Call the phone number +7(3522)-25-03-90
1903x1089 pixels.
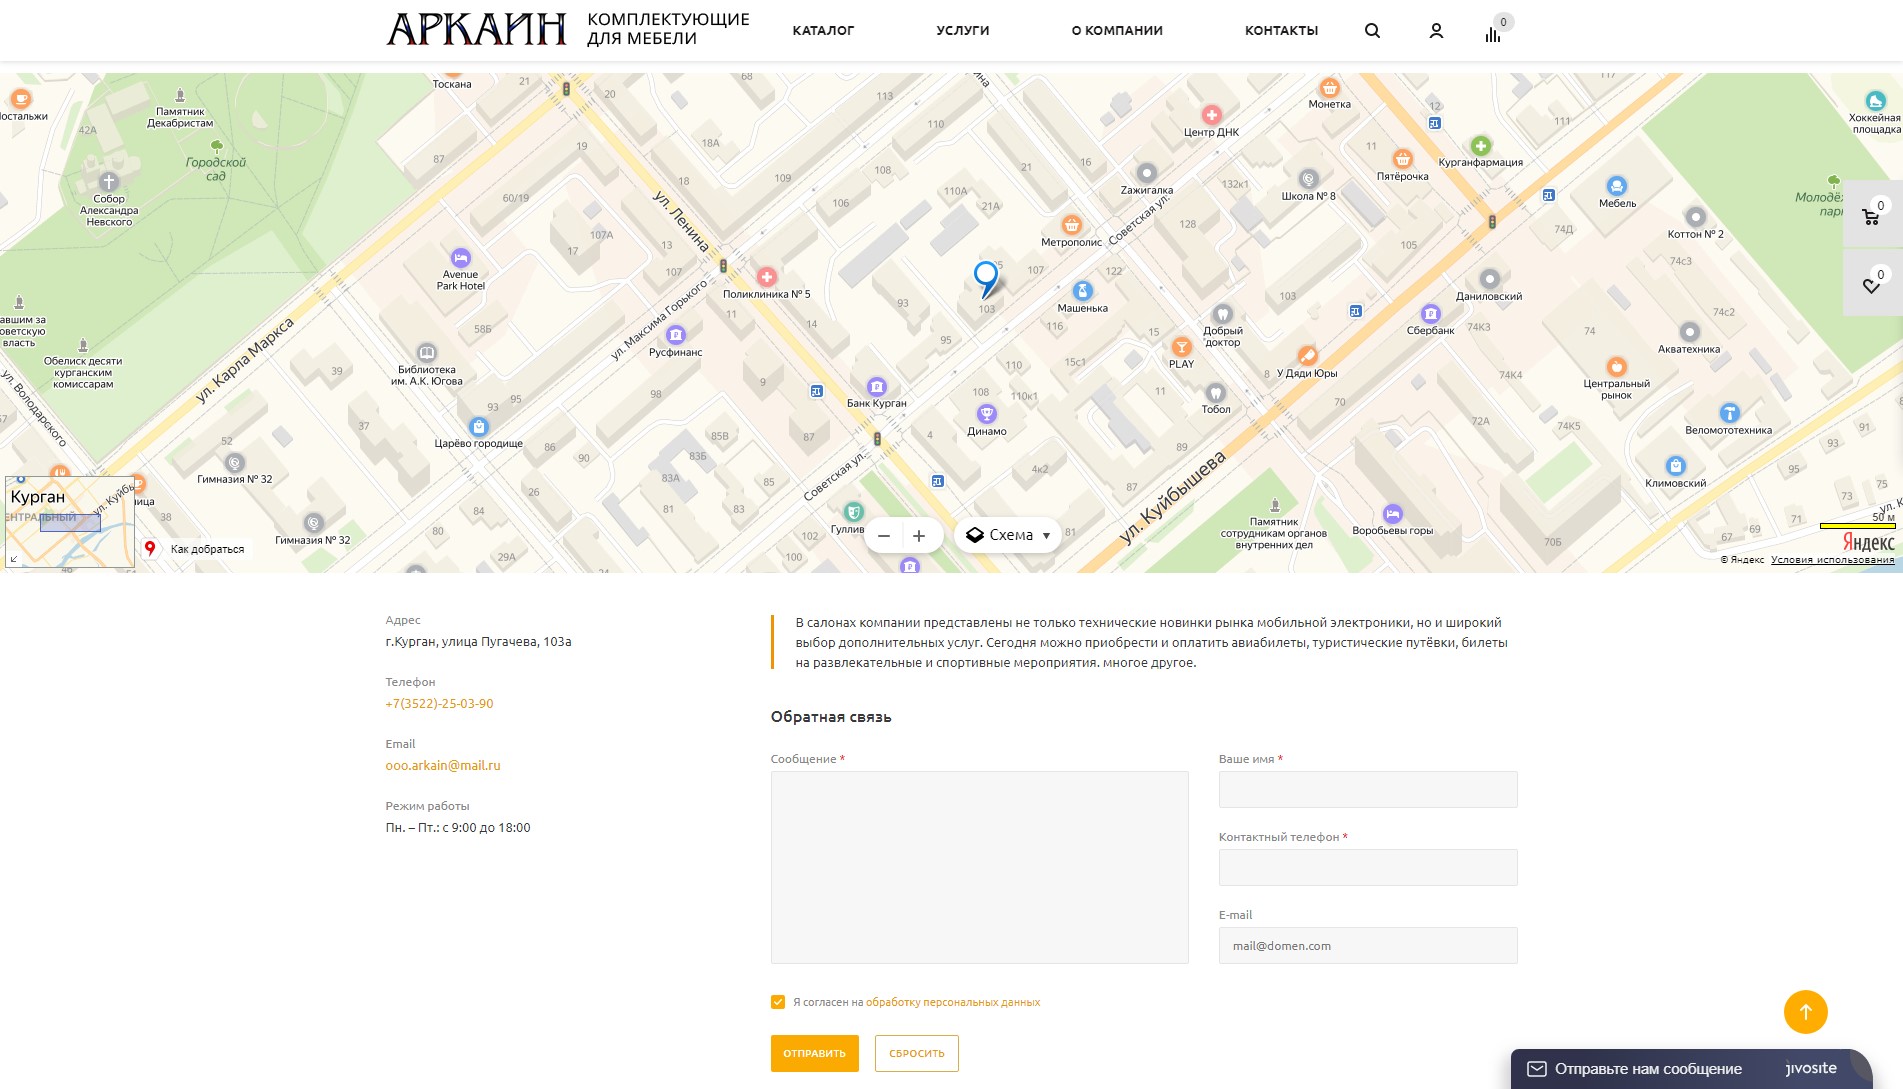(x=439, y=704)
